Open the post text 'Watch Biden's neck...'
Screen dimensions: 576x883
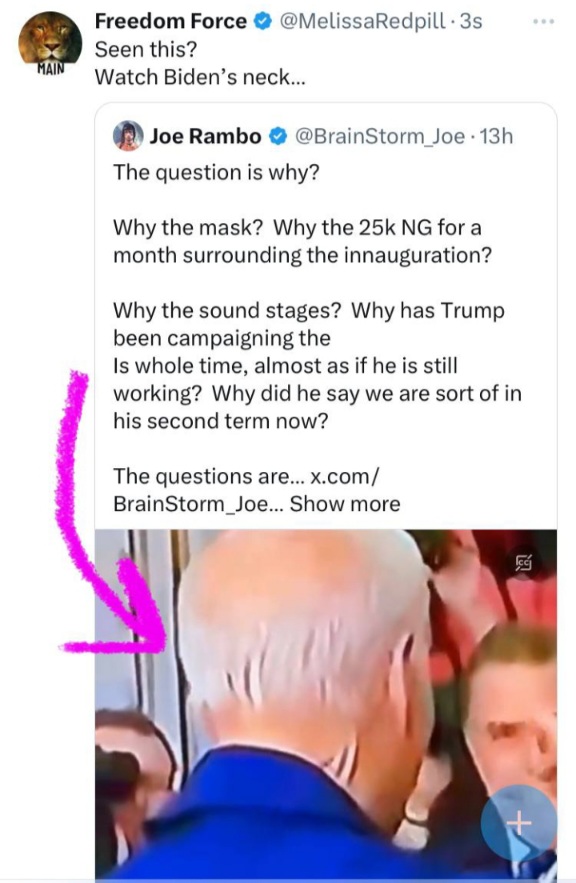coord(200,77)
